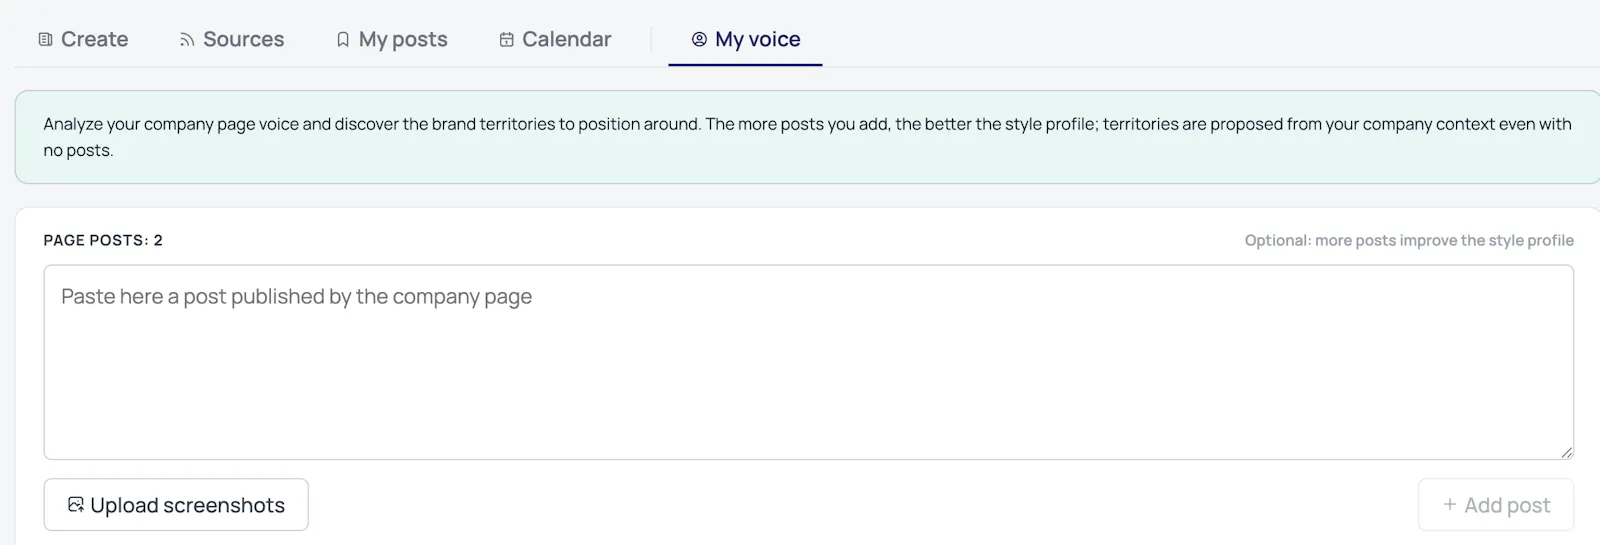The image size is (1600, 545).
Task: Go to the My posts tab
Action: point(392,39)
